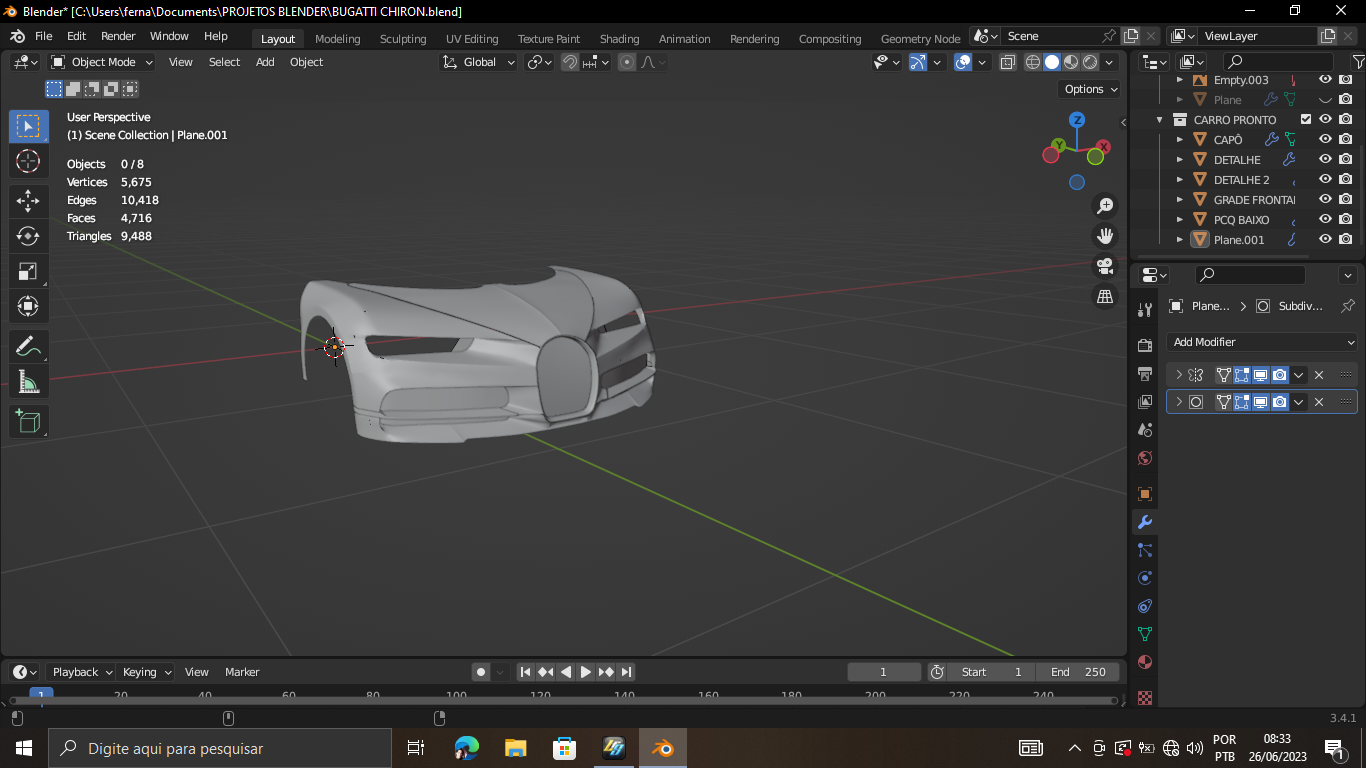Hide CAPÔ object with eye icon

pos(1325,140)
